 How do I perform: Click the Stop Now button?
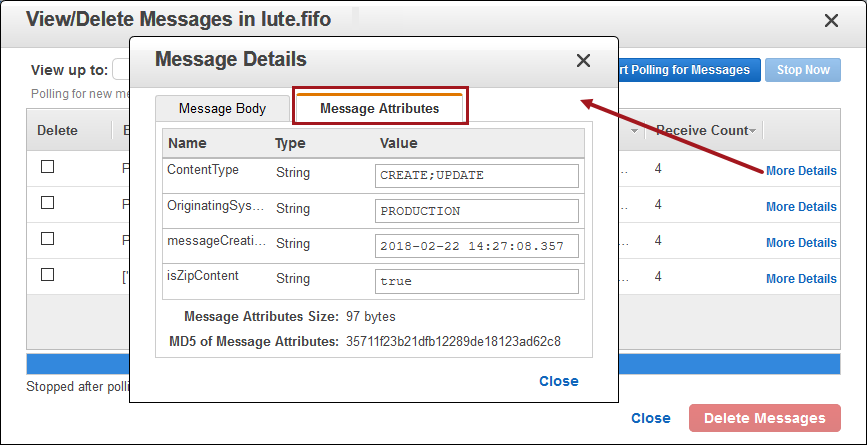(x=803, y=70)
